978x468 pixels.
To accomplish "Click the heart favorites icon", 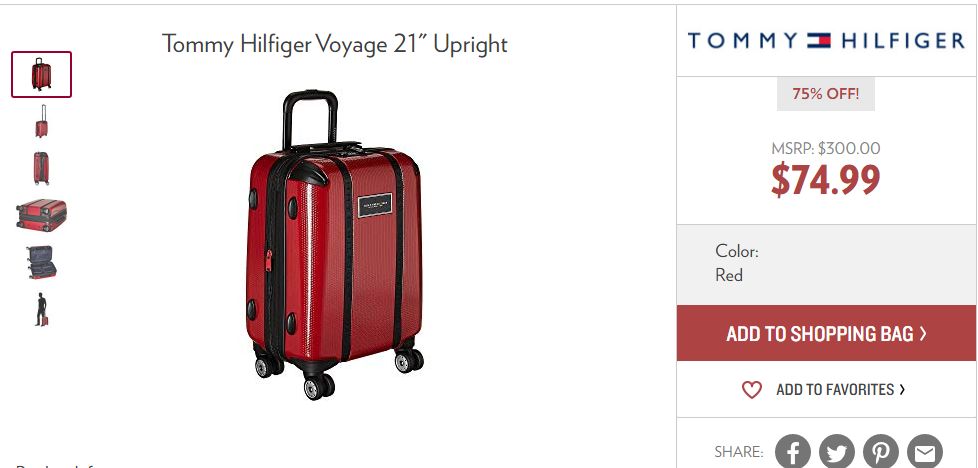I will pyautogui.click(x=752, y=390).
